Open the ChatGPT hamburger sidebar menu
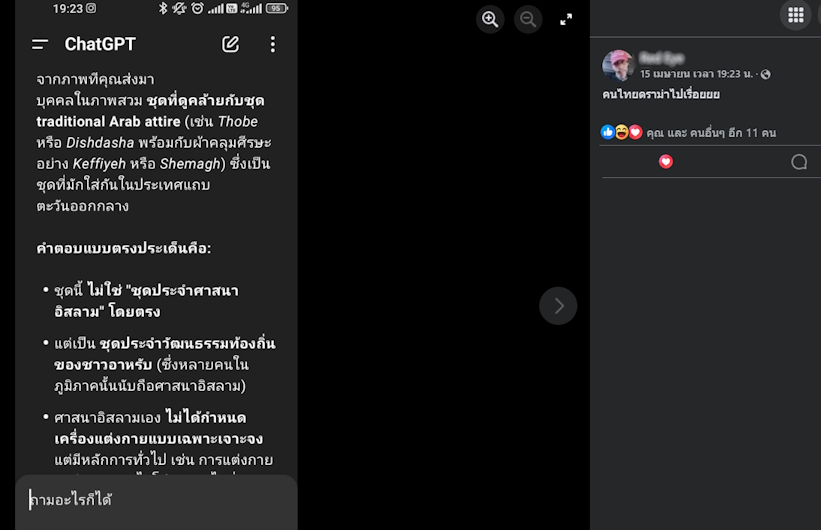The height and width of the screenshot is (530, 821). pos(40,45)
